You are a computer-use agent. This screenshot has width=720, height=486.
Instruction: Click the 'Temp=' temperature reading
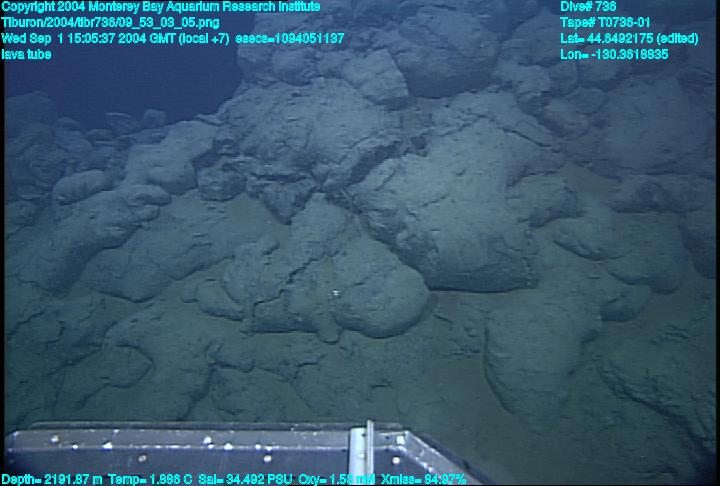150,480
